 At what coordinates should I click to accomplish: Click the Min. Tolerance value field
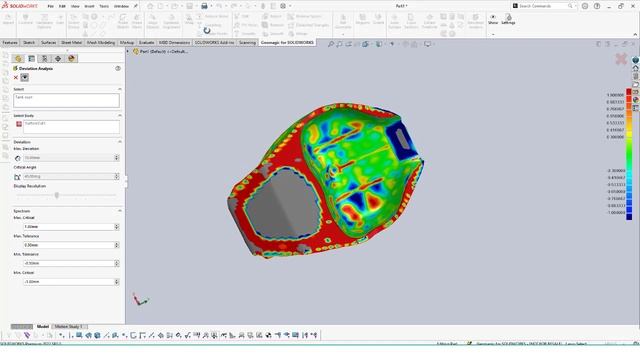69,263
